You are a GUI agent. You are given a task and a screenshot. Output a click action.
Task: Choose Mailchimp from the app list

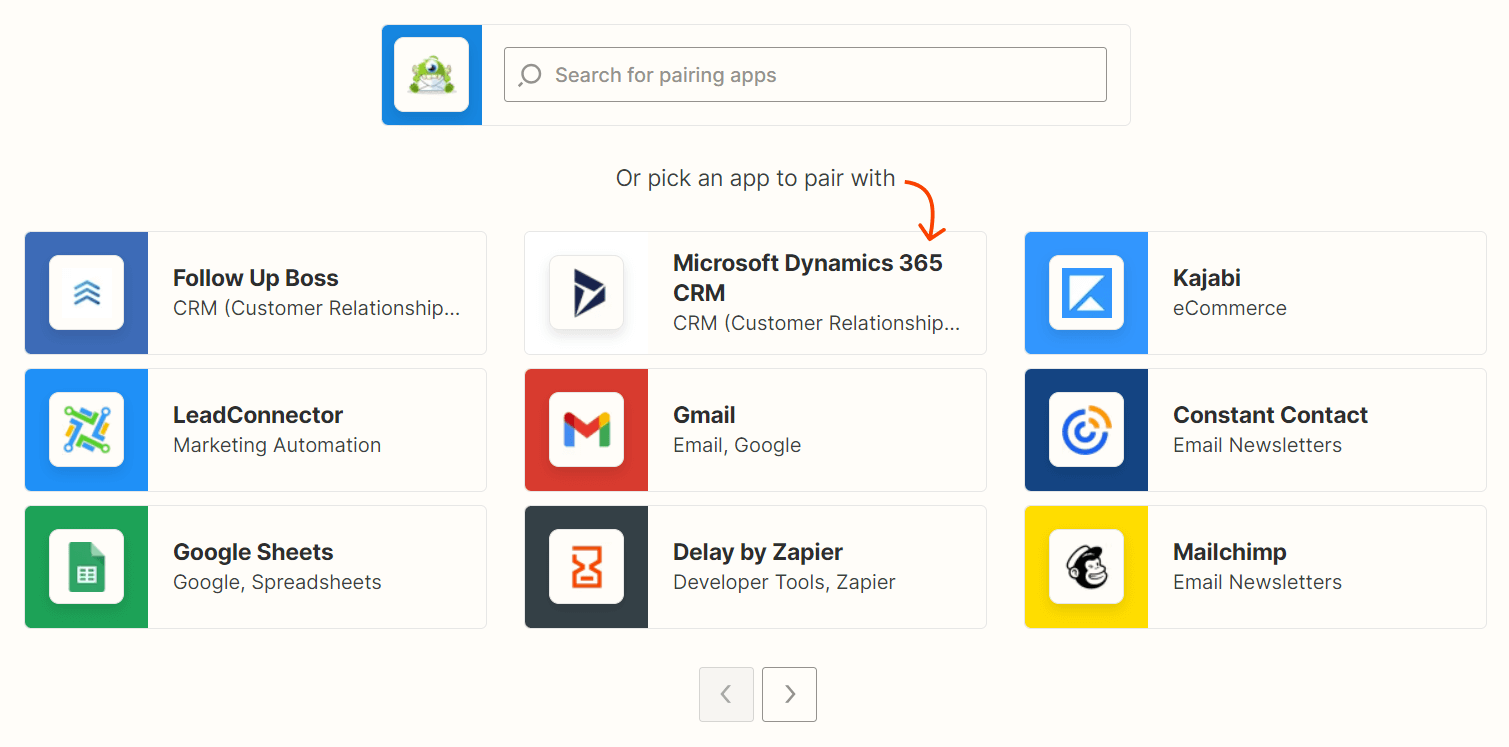[x=1255, y=567]
